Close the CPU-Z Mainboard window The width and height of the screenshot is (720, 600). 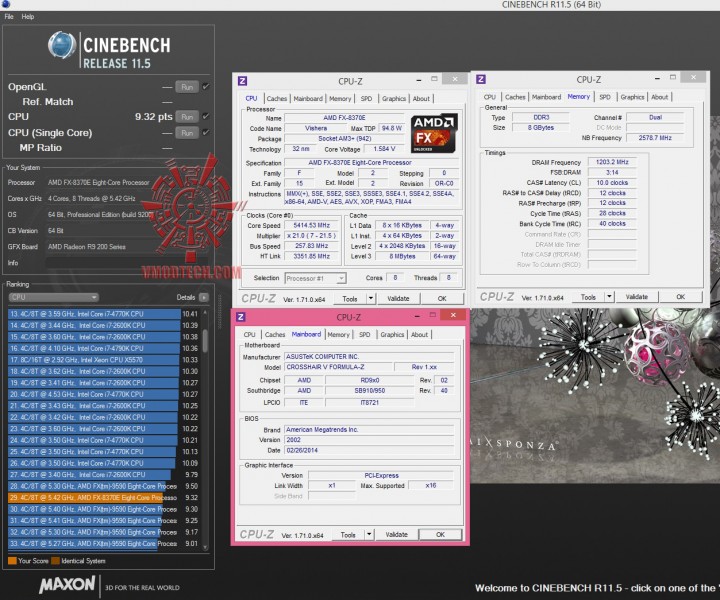tap(453, 315)
